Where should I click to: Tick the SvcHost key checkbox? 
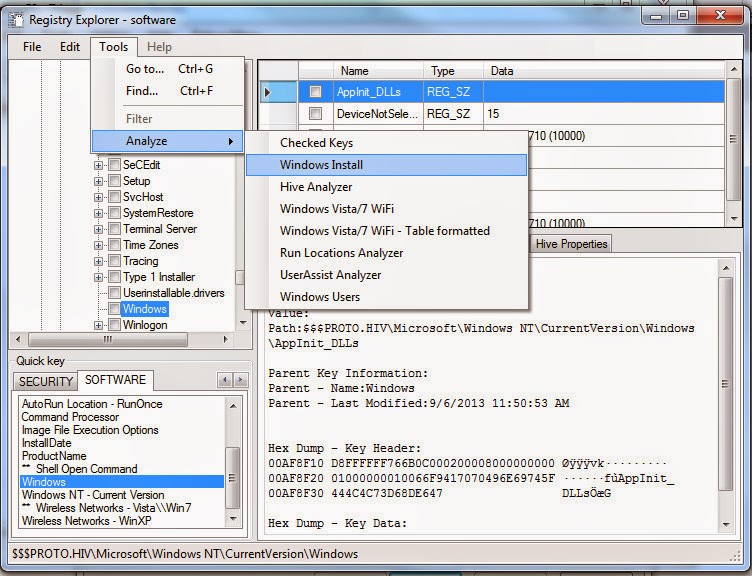coord(115,197)
